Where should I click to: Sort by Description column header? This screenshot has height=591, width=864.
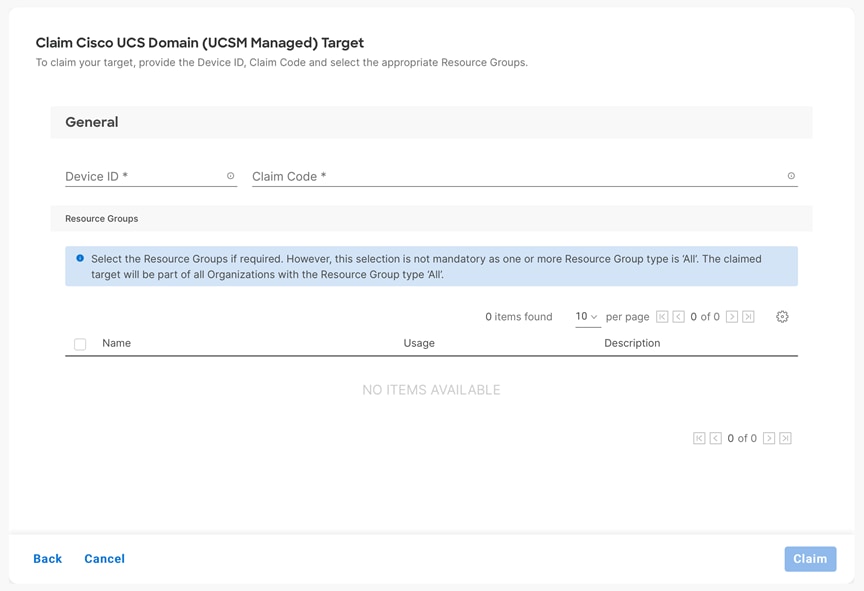point(632,343)
